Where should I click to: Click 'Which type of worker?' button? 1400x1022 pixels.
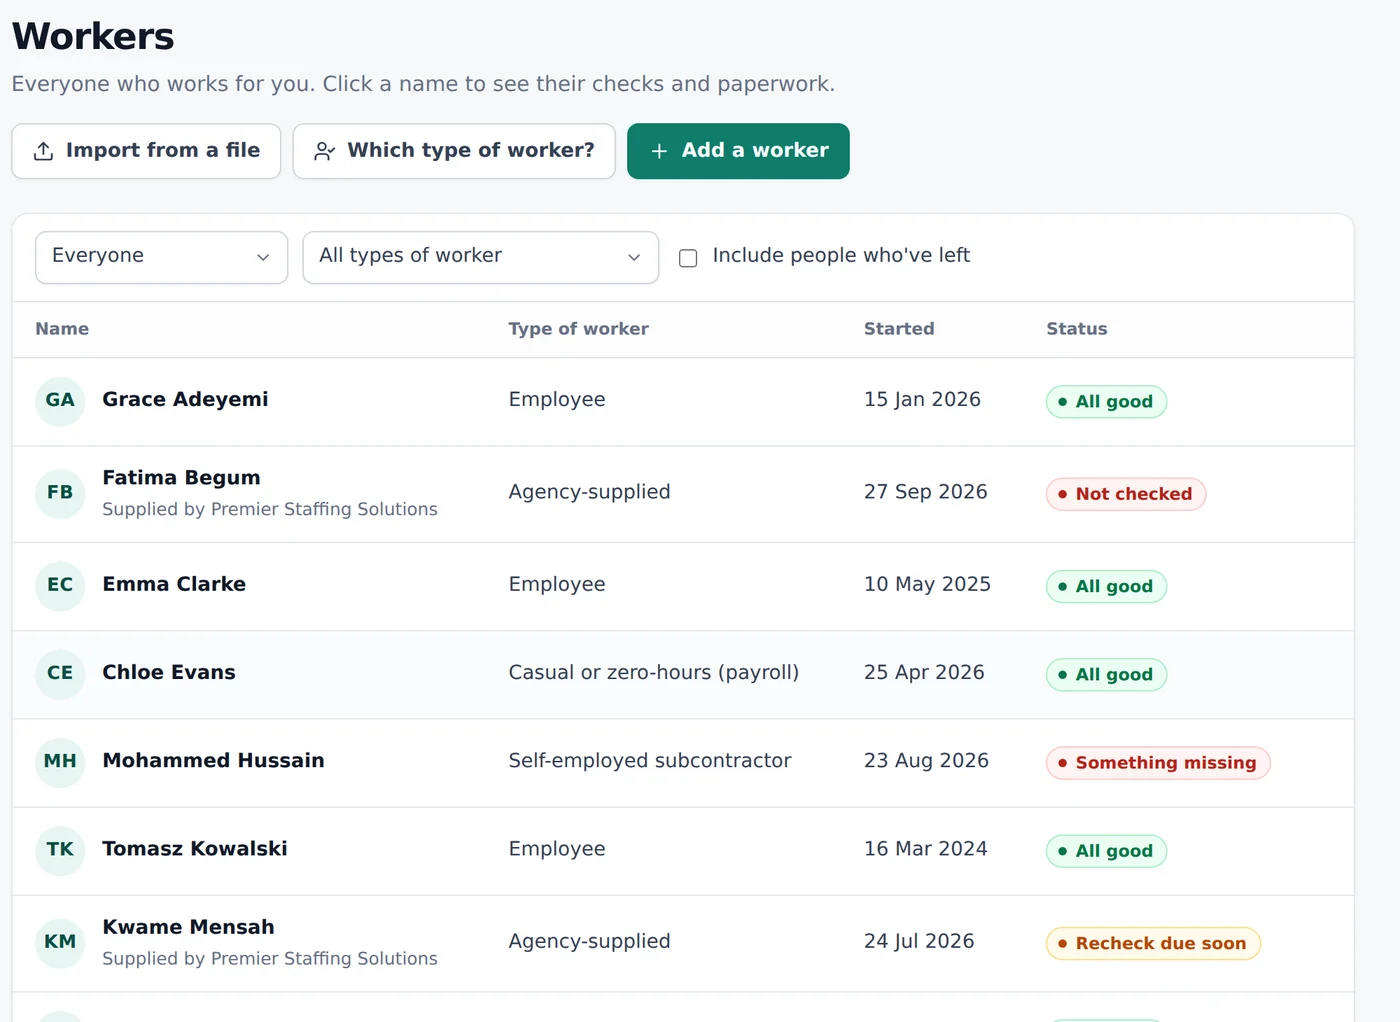454,151
